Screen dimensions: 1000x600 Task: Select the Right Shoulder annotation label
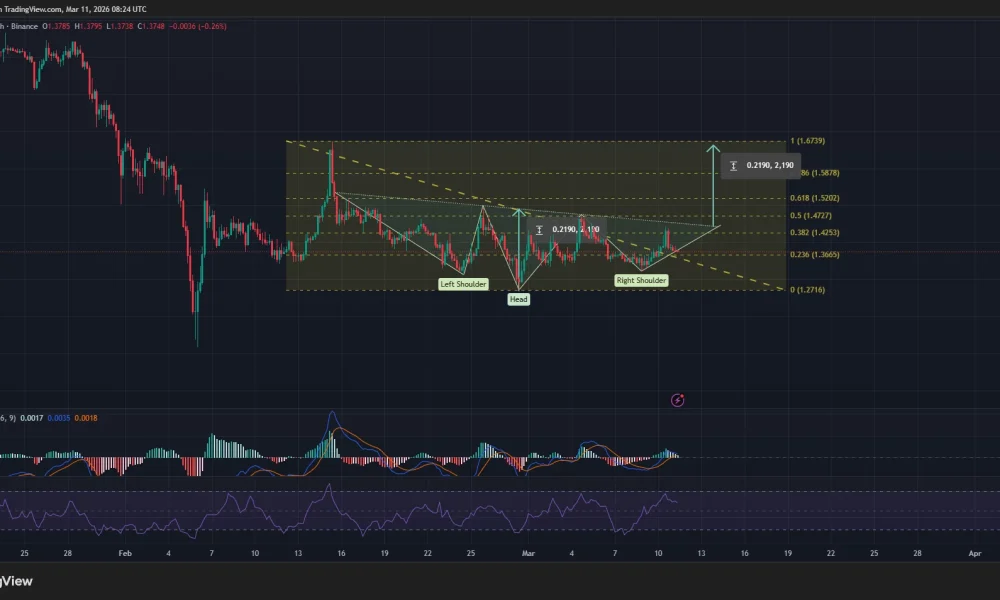(641, 280)
